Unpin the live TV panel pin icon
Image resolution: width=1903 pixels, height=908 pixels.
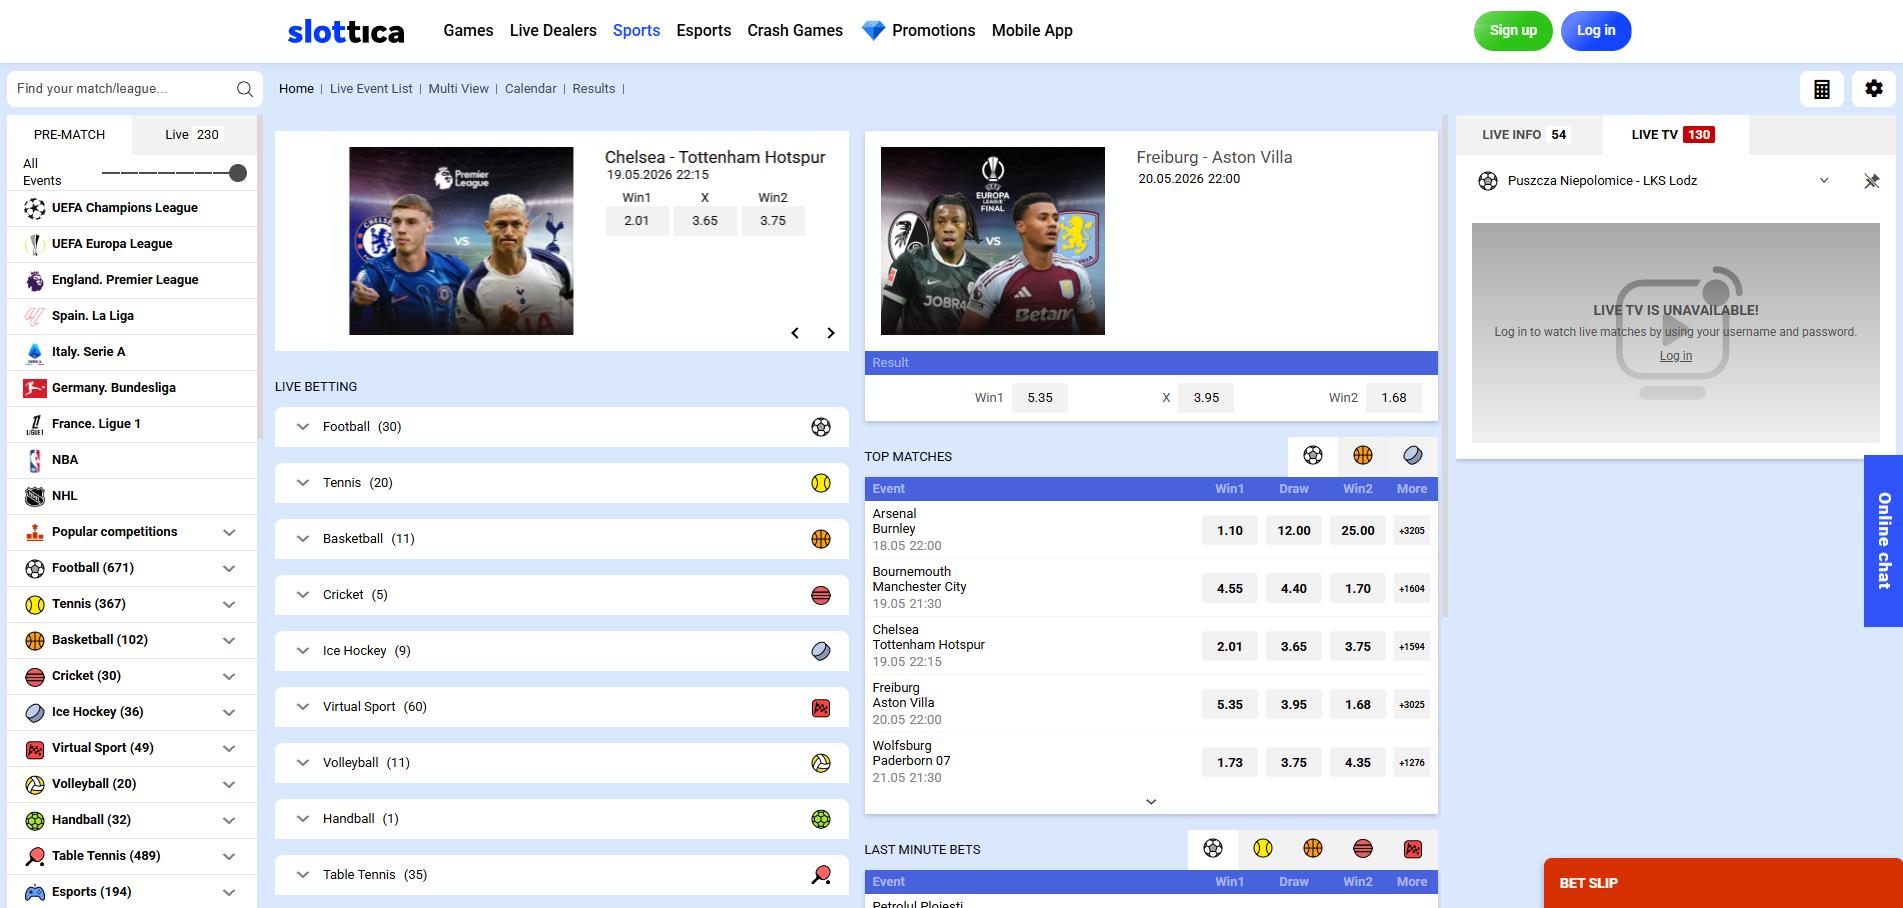click(x=1871, y=181)
